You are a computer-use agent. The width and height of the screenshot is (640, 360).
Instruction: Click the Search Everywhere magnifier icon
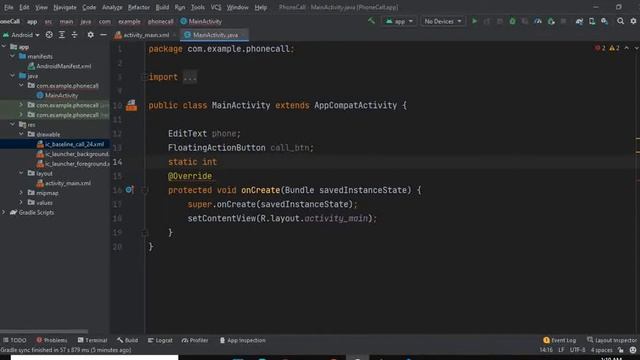[x=620, y=21]
